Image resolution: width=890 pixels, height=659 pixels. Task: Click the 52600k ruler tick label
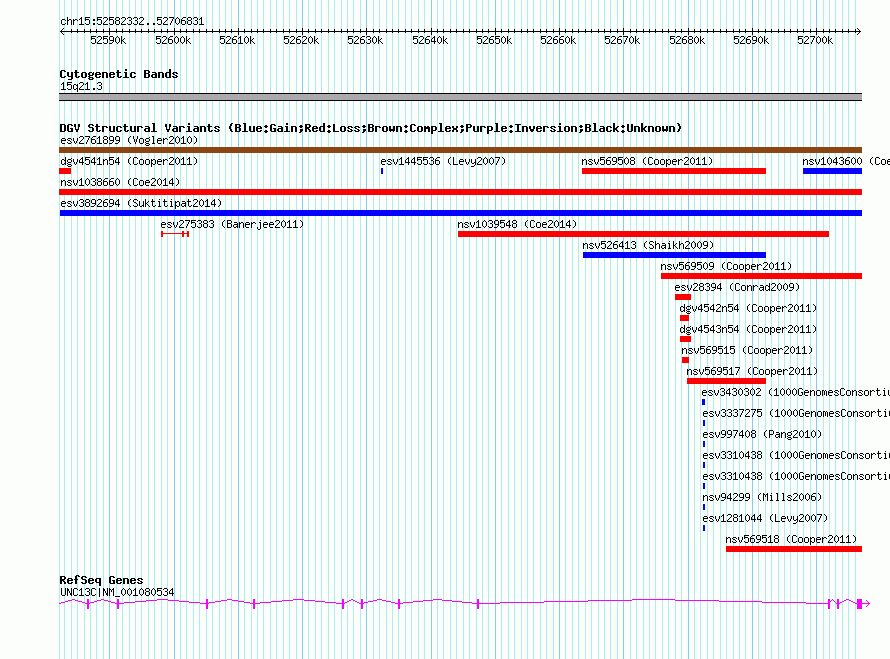[173, 40]
